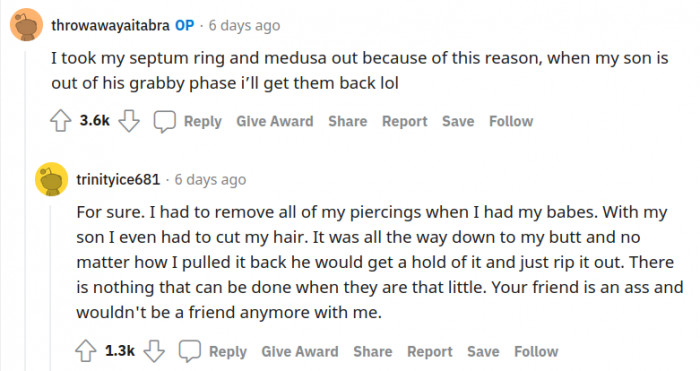Downvote throwawayaitabra's comment
The width and height of the screenshot is (700, 371).
[x=129, y=121]
